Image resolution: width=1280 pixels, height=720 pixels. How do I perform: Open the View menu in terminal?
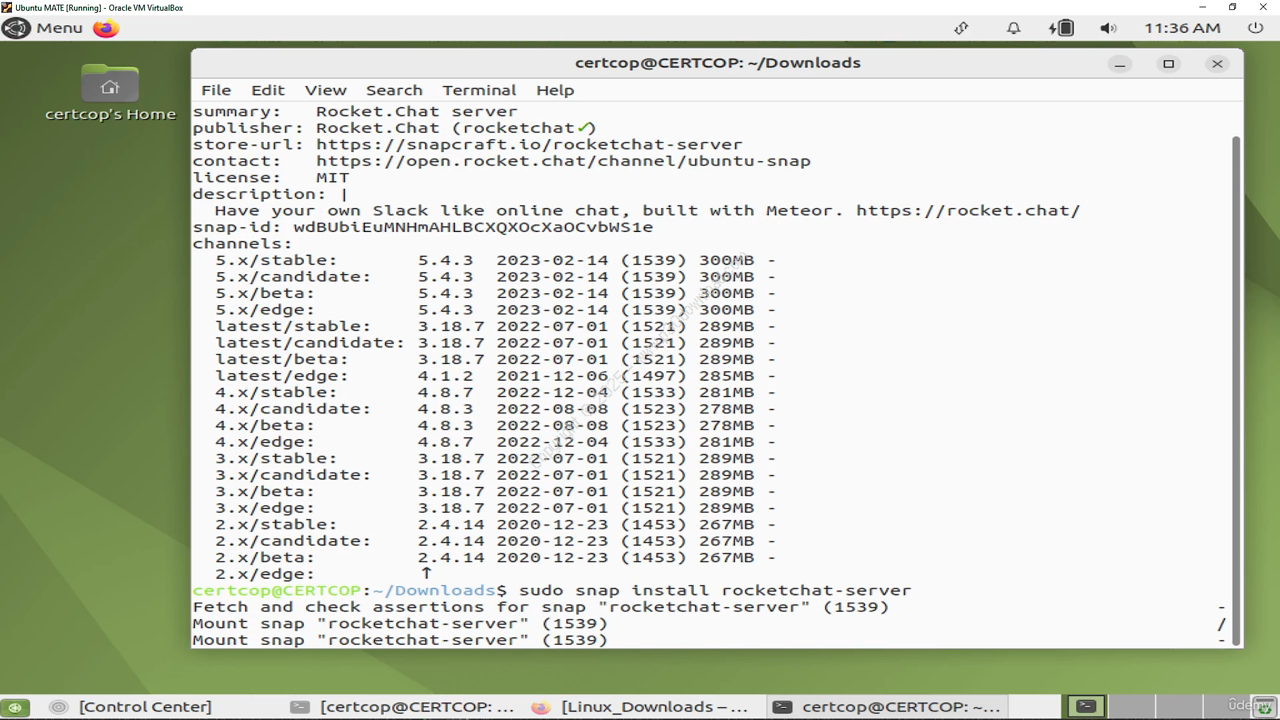tap(325, 90)
